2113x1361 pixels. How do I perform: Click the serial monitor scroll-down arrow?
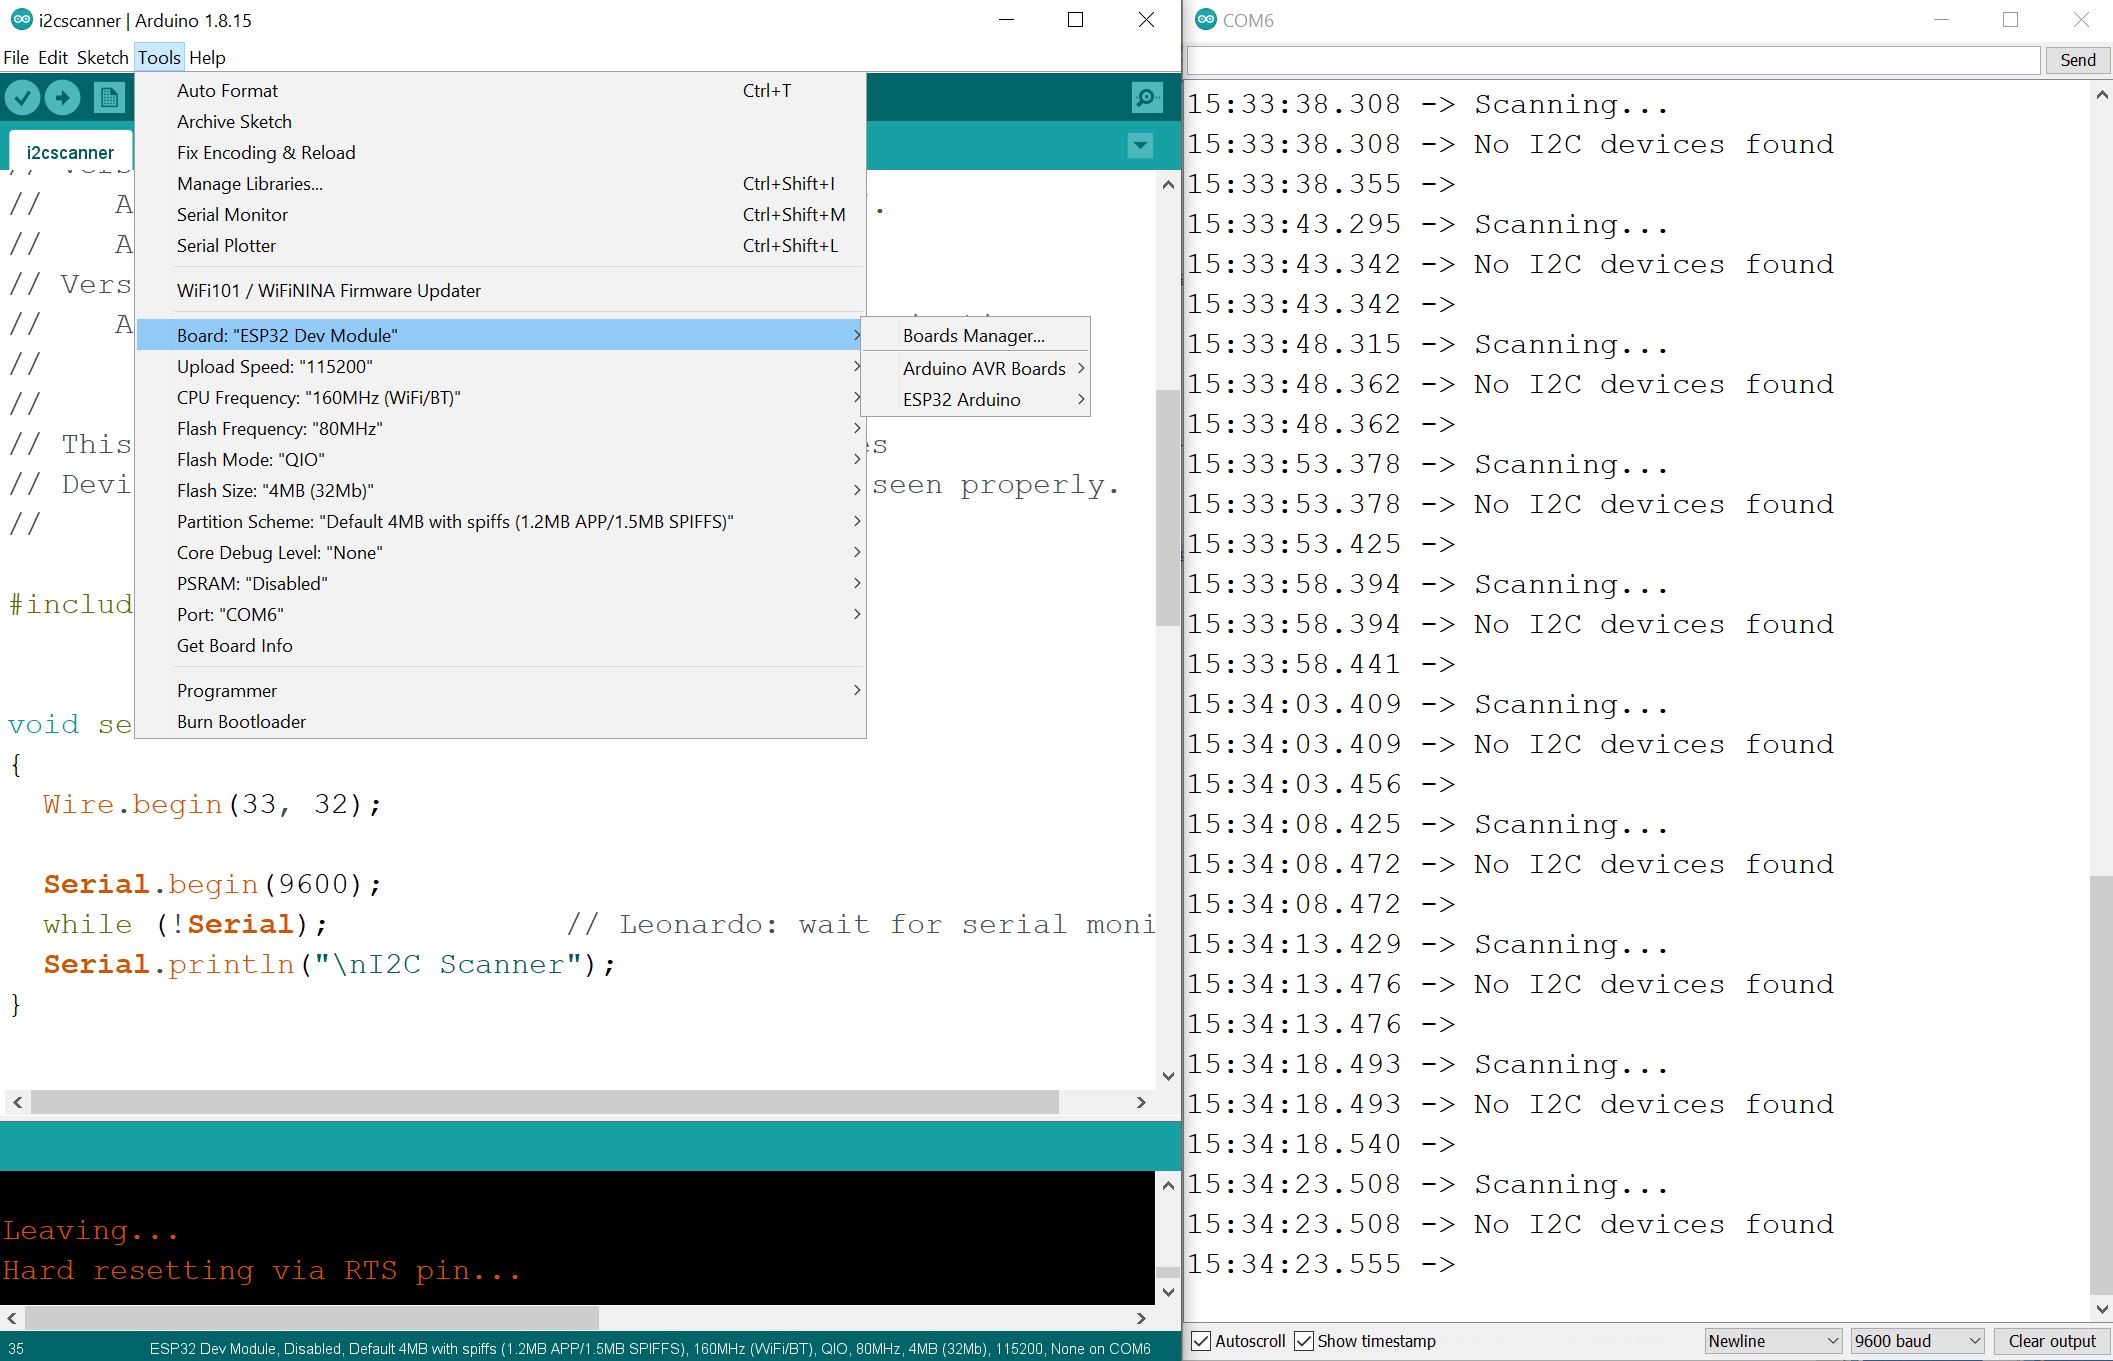pos(2101,1308)
